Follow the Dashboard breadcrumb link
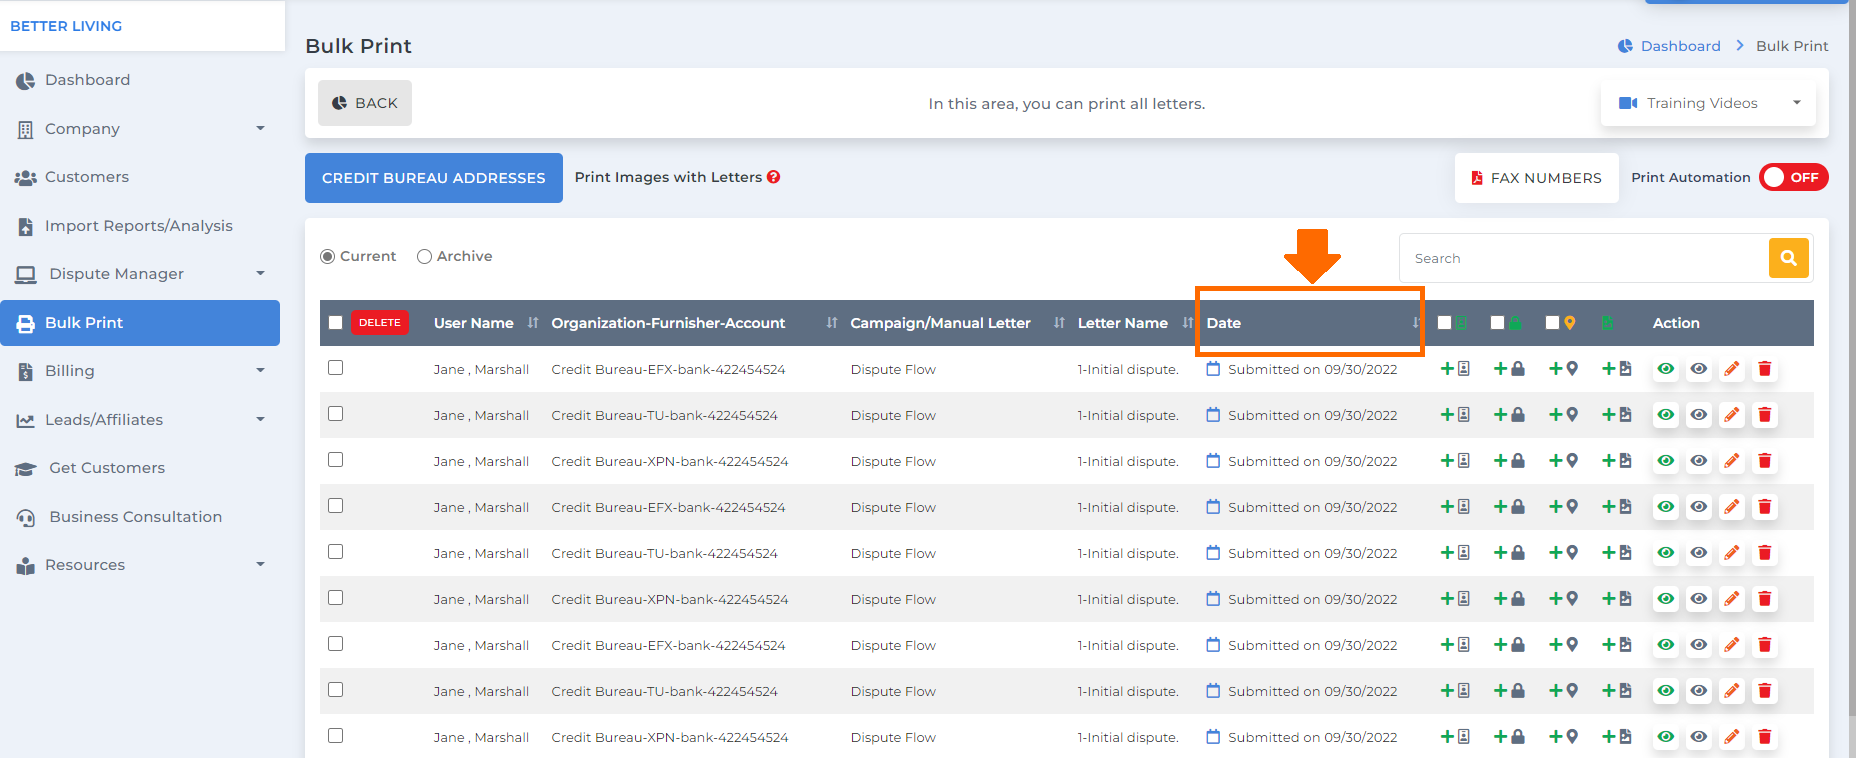 point(1680,46)
